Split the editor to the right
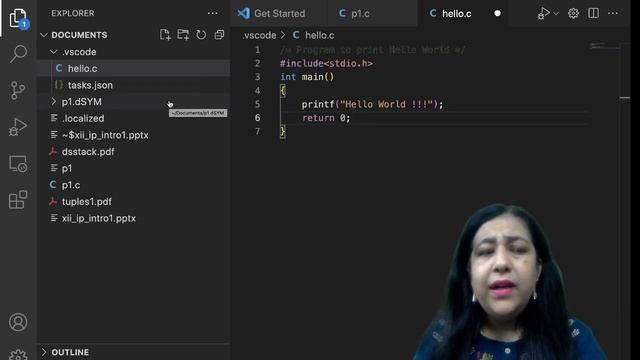This screenshot has height=360, width=640. (x=593, y=13)
